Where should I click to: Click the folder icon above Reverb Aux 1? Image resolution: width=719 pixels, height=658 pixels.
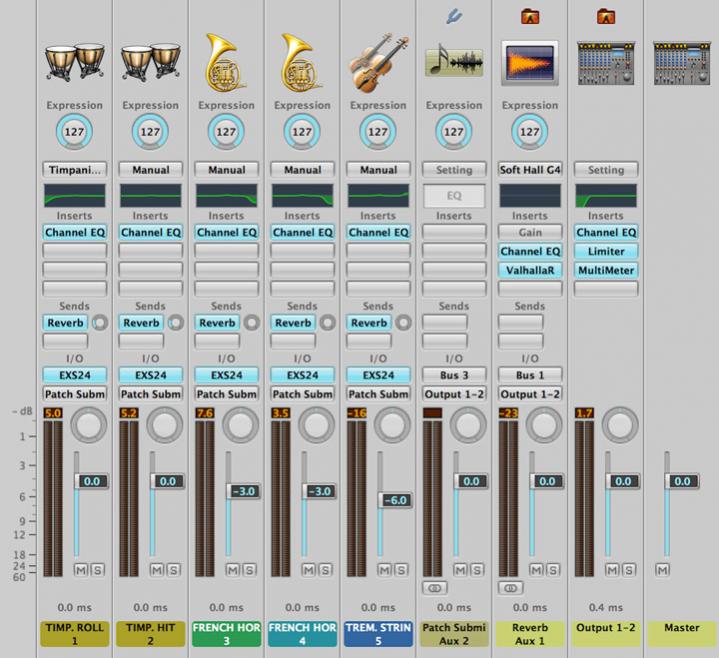[530, 17]
